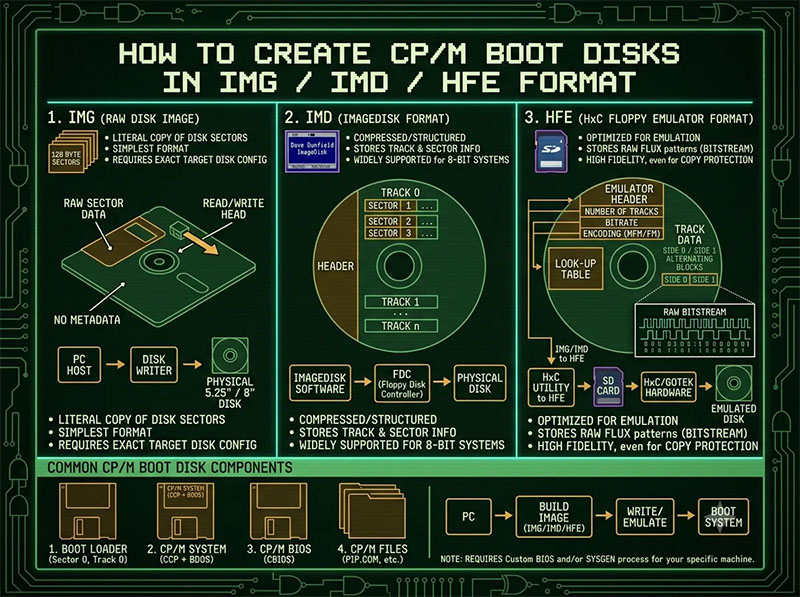Click the HxC UTILITY to HFE box
This screenshot has height=597, width=800.
[551, 387]
